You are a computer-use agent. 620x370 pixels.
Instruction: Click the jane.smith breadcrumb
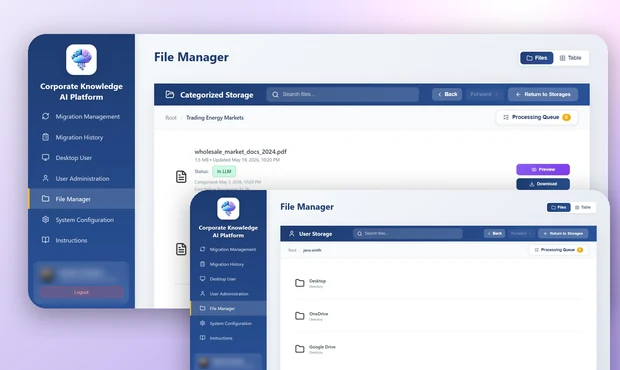(312, 250)
